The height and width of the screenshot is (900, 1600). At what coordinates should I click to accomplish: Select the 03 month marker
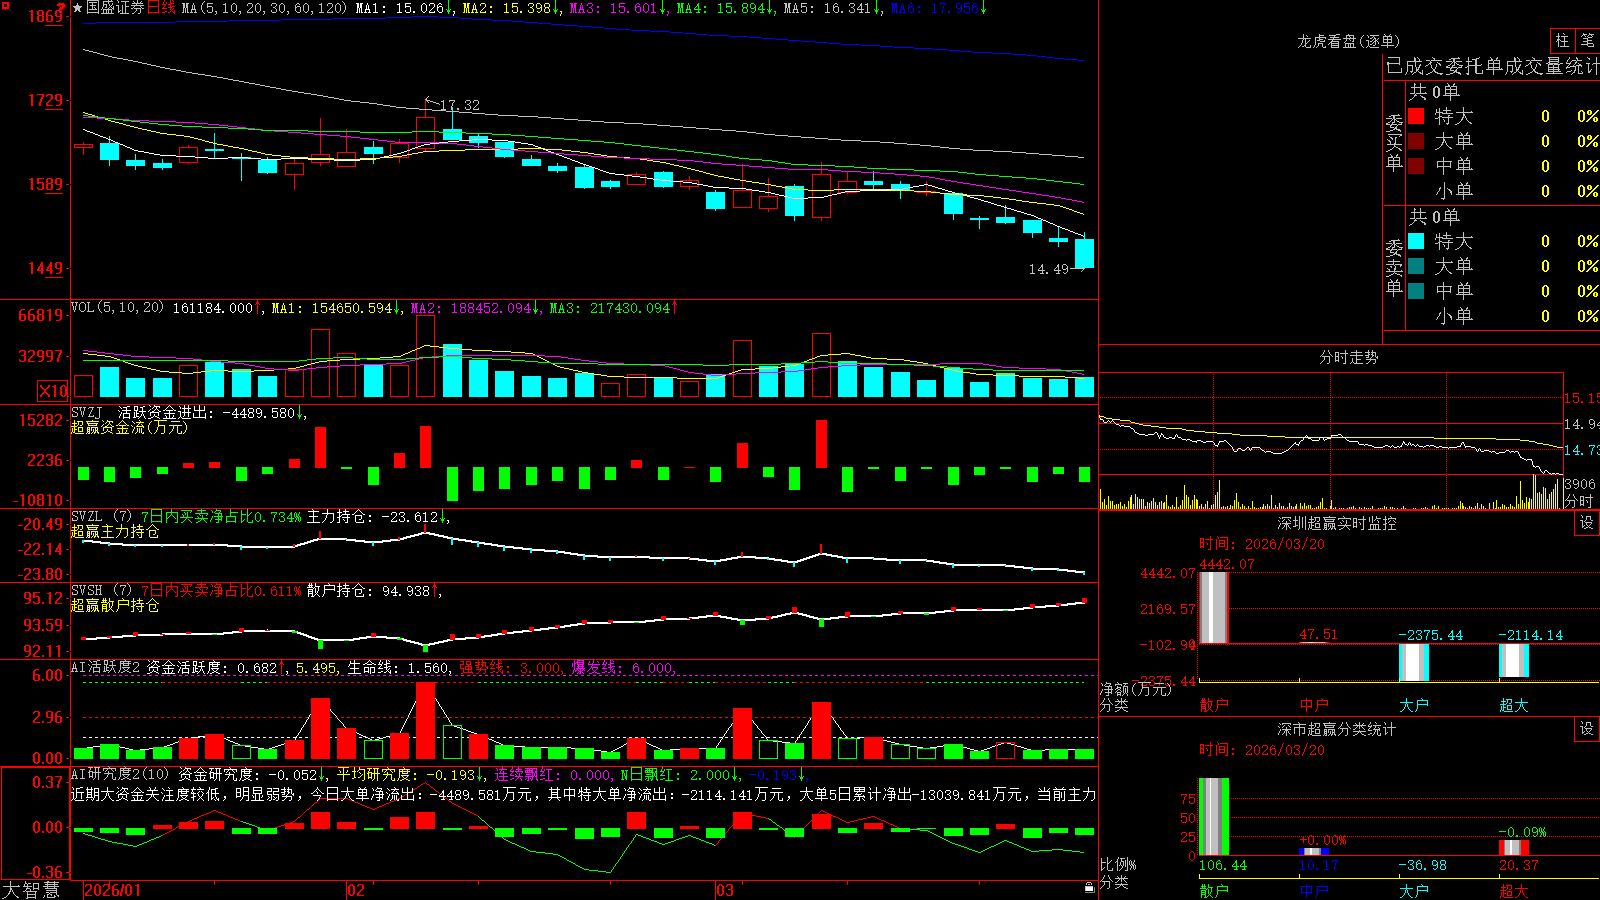[725, 890]
